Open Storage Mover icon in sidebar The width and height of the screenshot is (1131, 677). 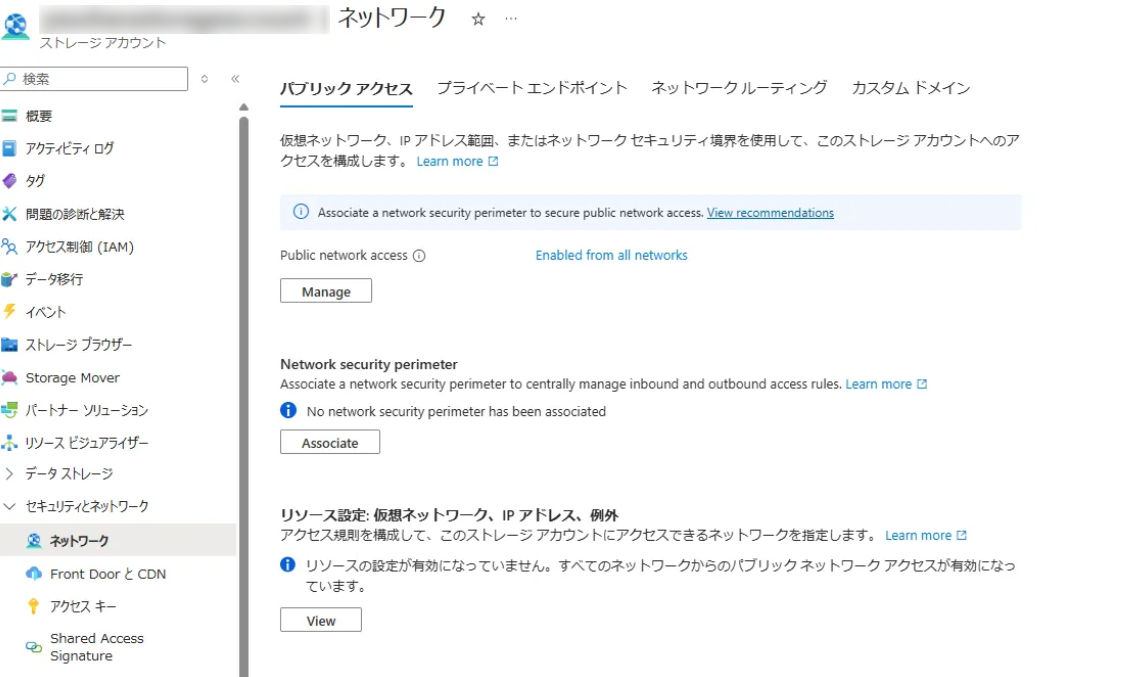[10, 378]
